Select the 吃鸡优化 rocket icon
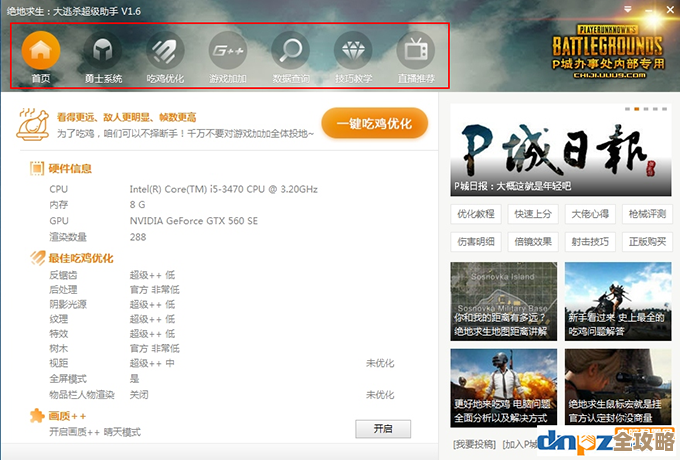The image size is (680, 460). pyautogui.click(x=166, y=50)
